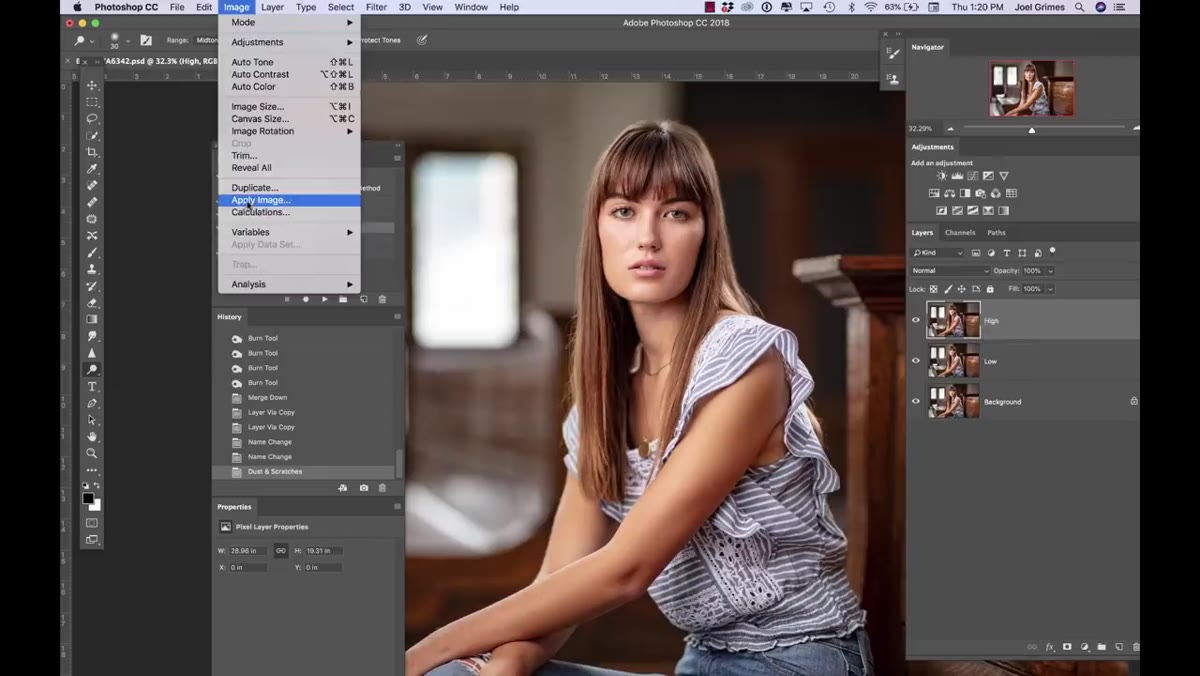Add a Hue/Saturation adjustment
The width and height of the screenshot is (1200, 676).
point(934,193)
